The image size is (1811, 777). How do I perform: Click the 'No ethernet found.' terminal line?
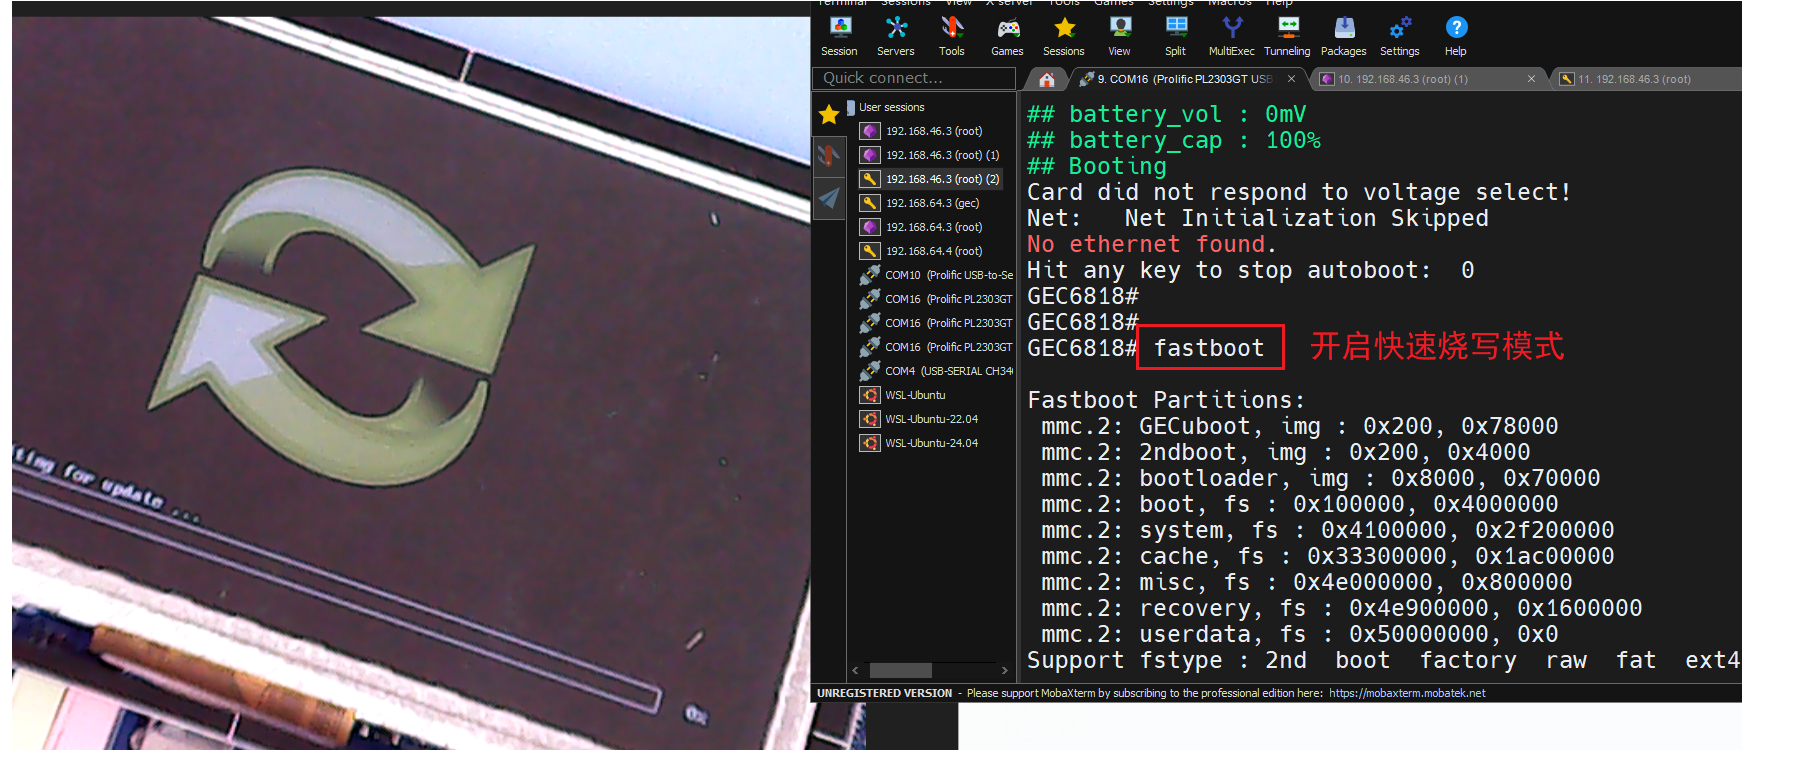pyautogui.click(x=1151, y=244)
